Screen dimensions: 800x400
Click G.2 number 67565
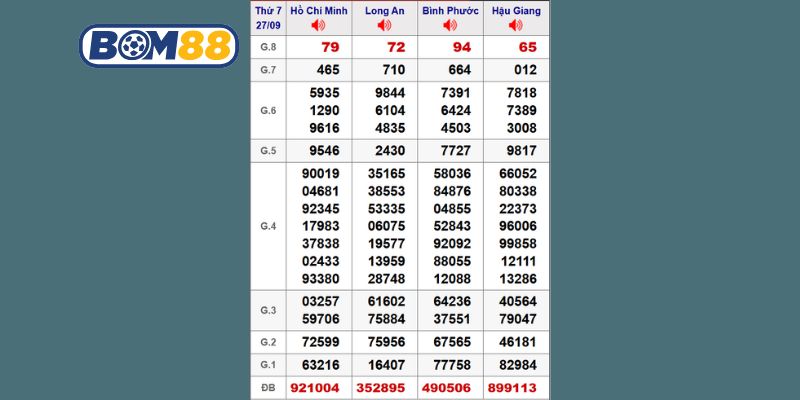pos(453,342)
